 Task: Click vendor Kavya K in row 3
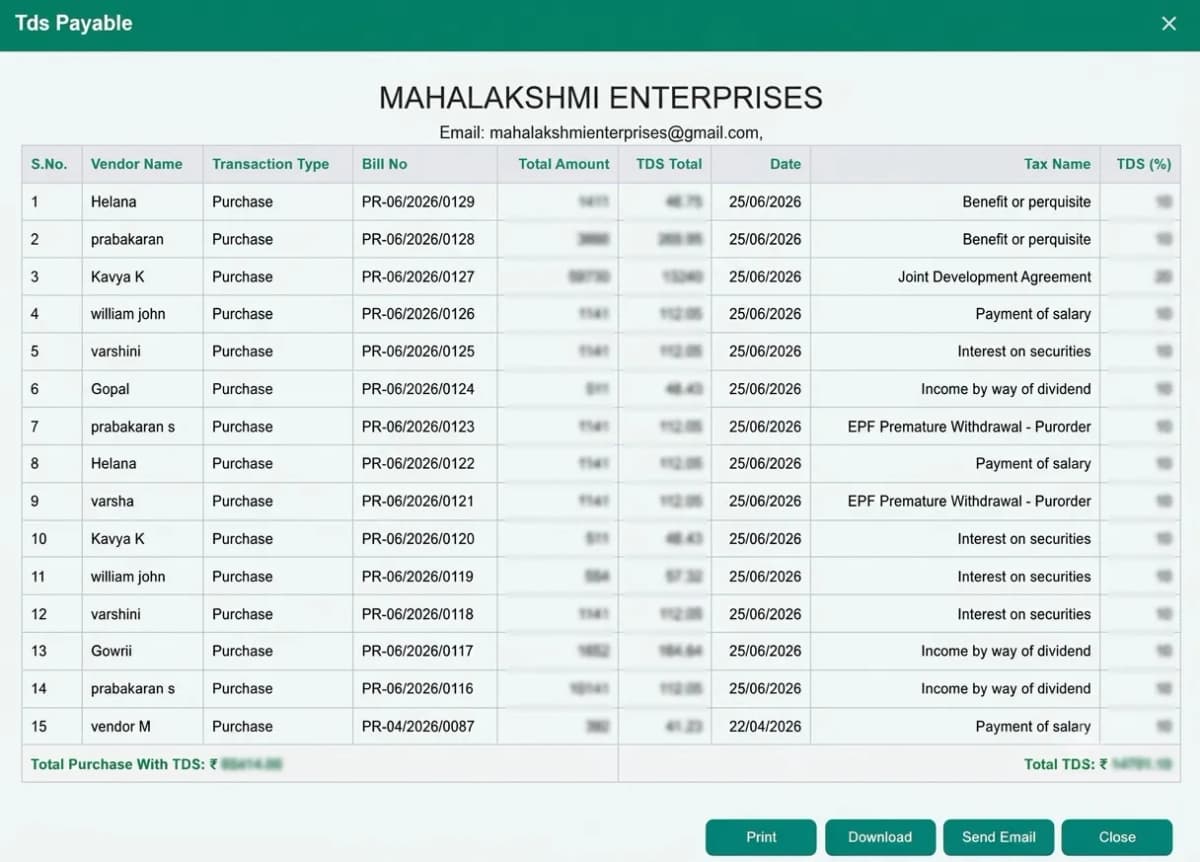coord(117,277)
